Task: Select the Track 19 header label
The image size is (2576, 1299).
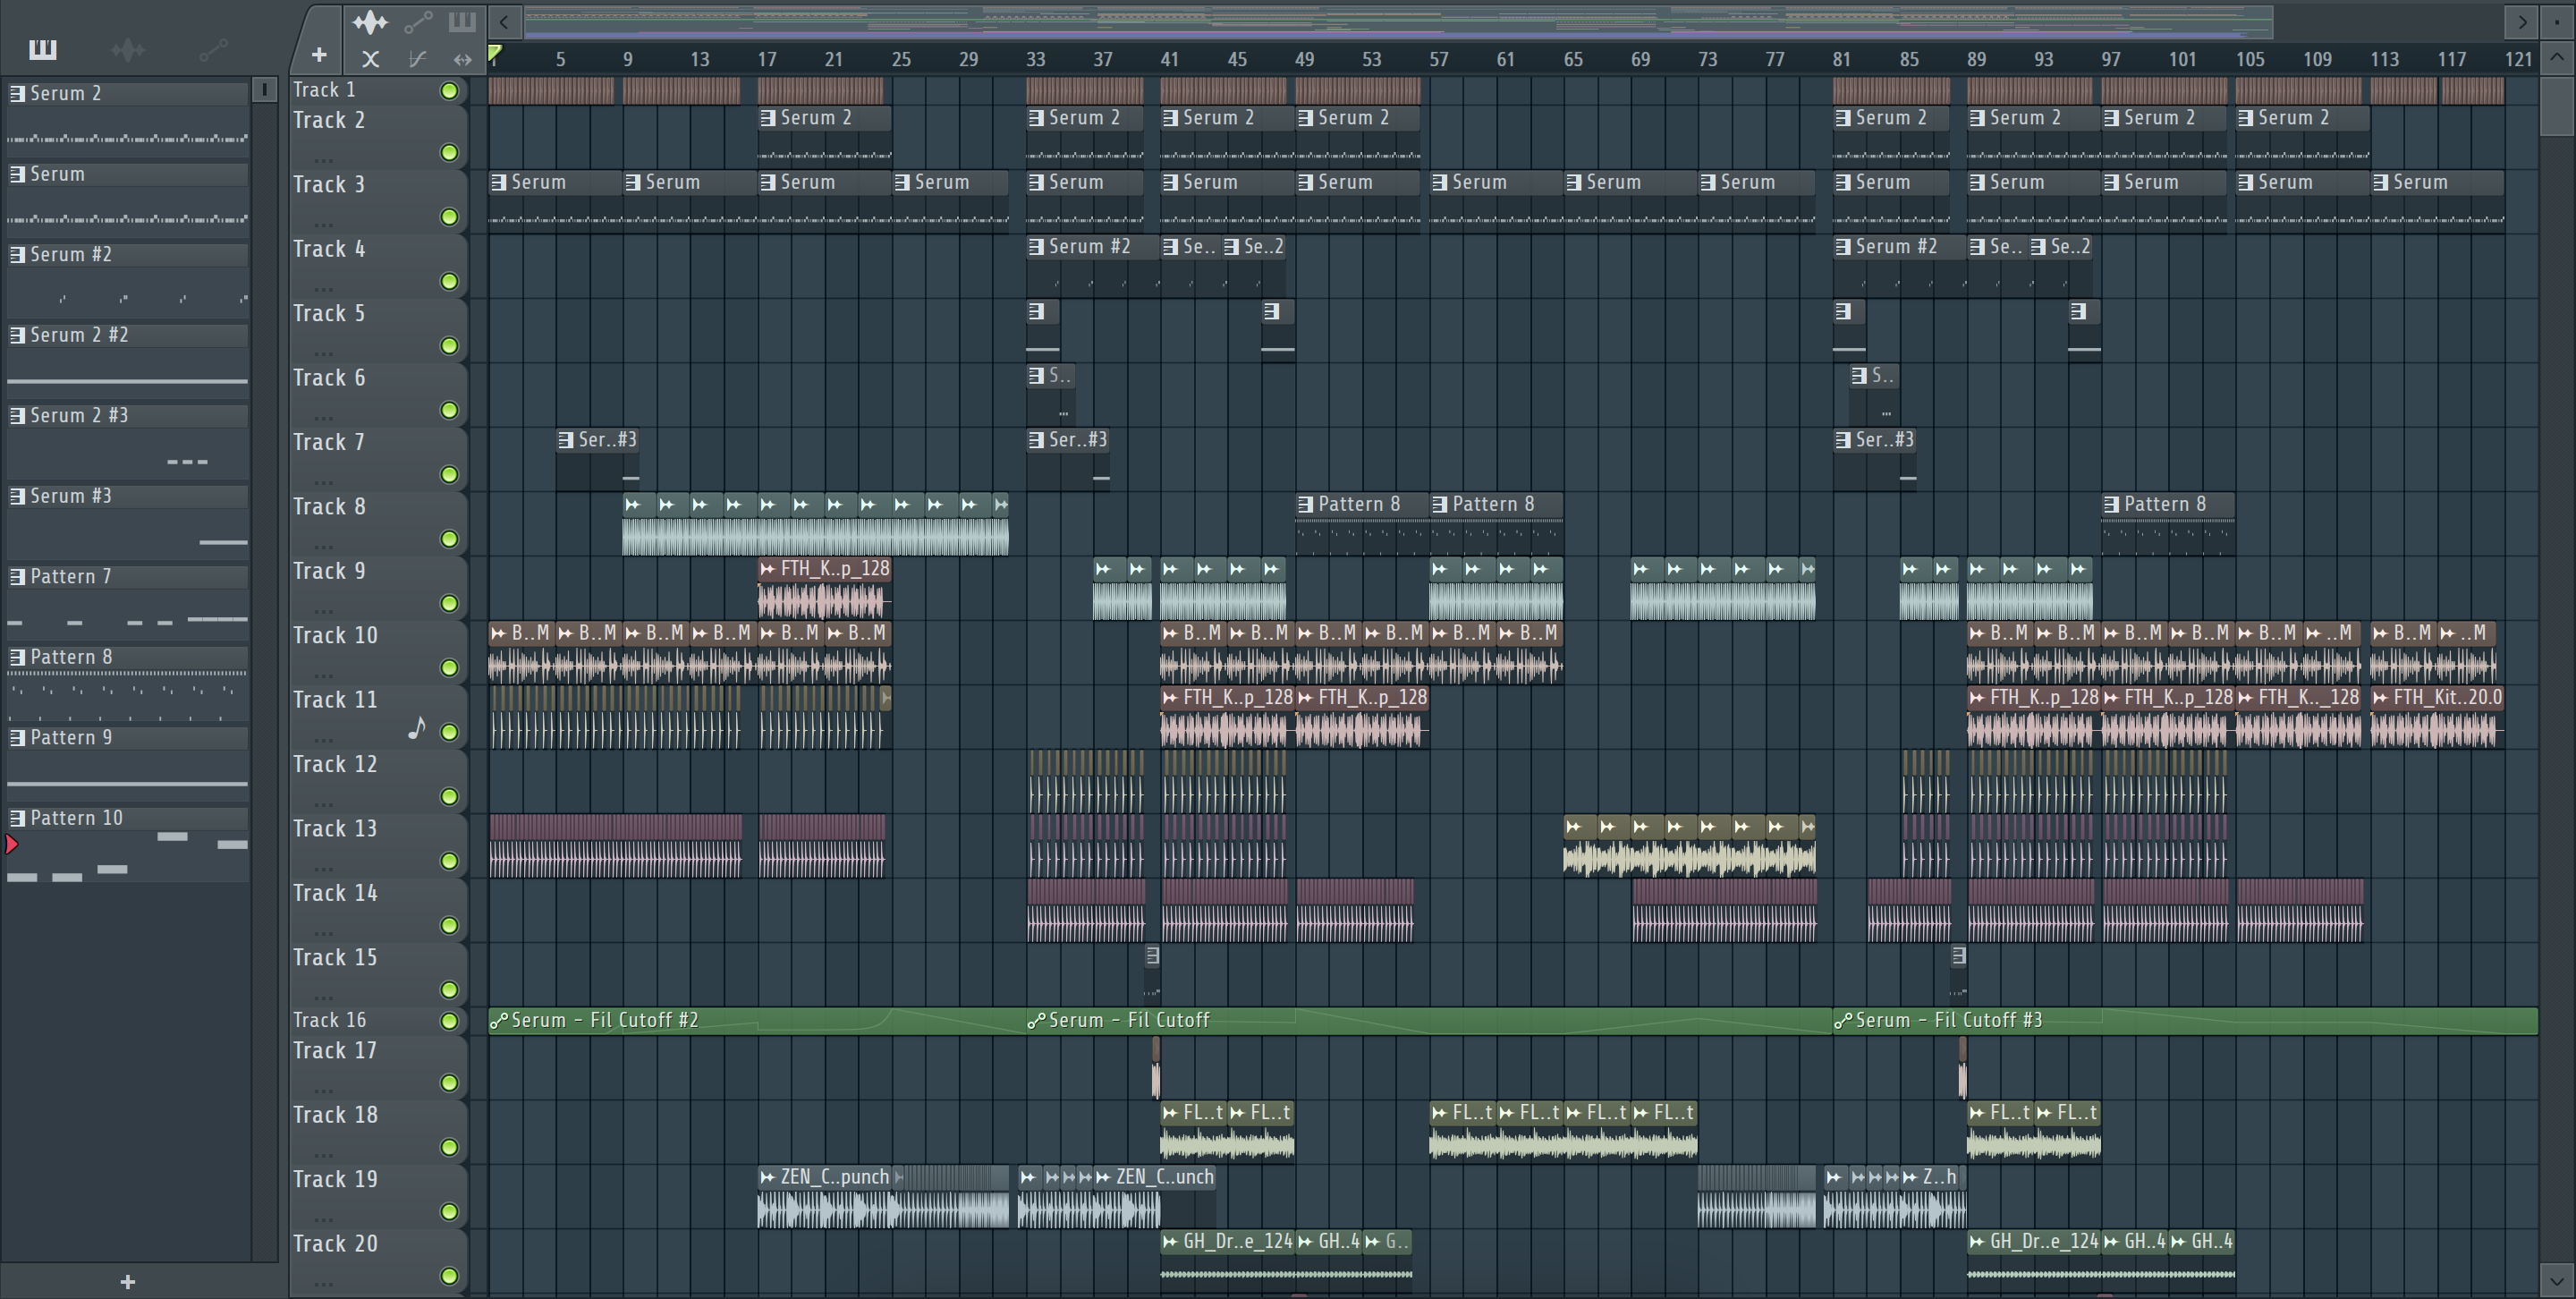Action: pyautogui.click(x=335, y=1179)
